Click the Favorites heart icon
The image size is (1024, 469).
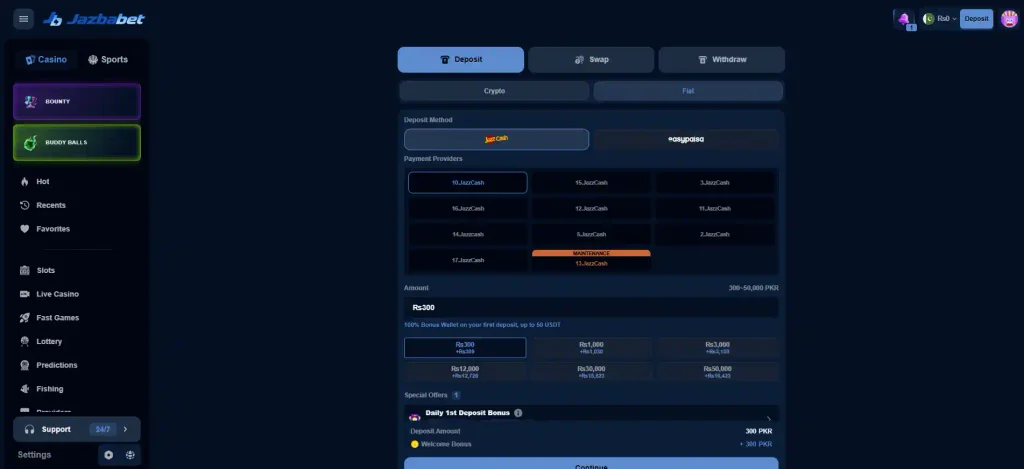coord(25,229)
